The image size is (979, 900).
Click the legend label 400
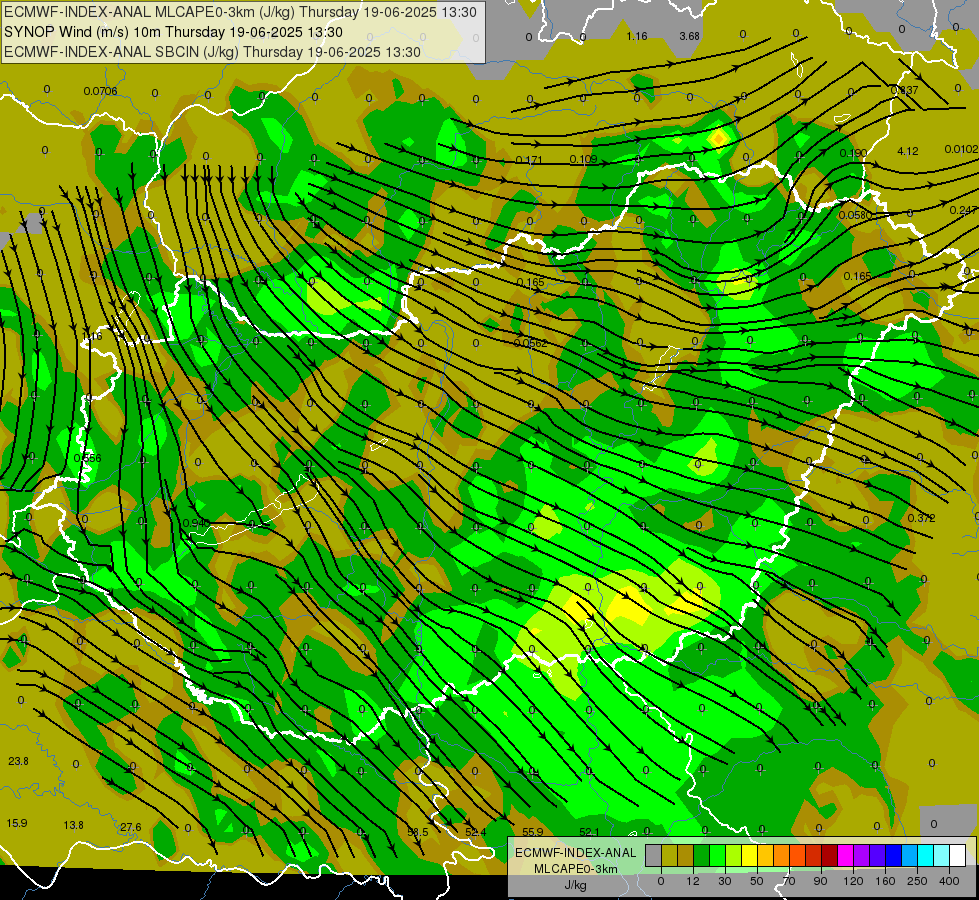[949, 881]
